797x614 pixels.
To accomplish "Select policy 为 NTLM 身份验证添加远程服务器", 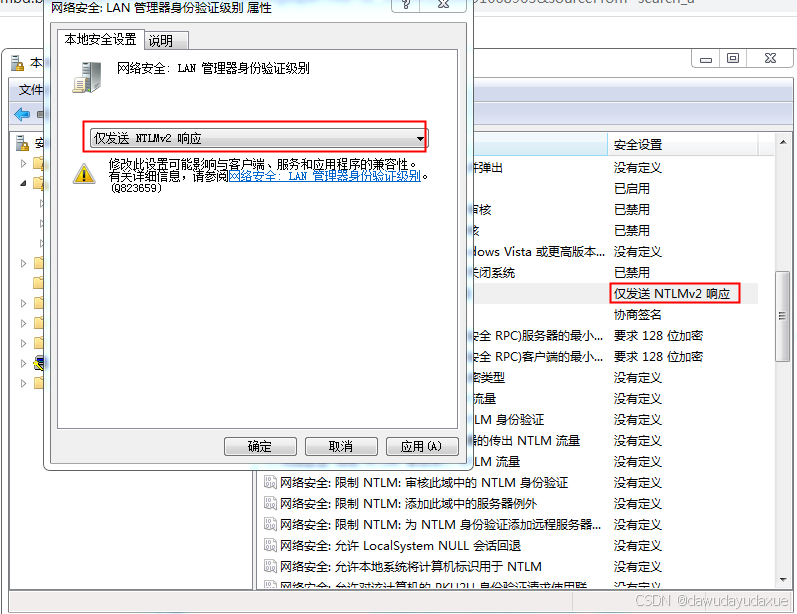I will click(x=440, y=525).
